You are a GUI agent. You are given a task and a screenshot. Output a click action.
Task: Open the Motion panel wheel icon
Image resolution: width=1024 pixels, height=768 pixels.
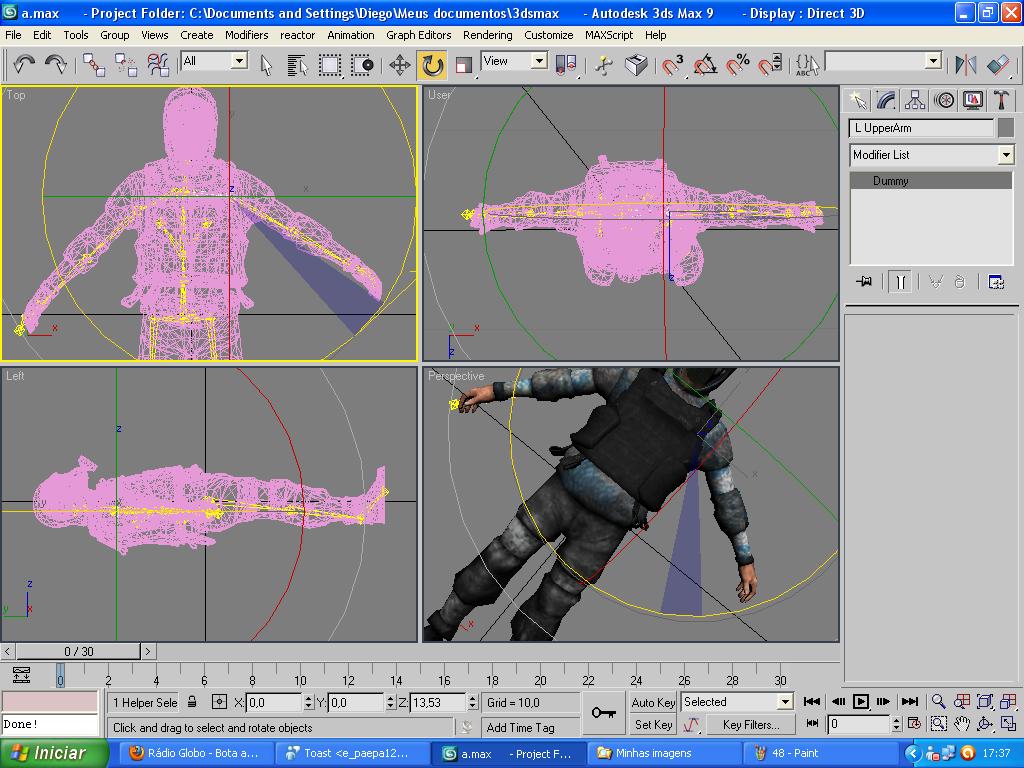tap(944, 100)
